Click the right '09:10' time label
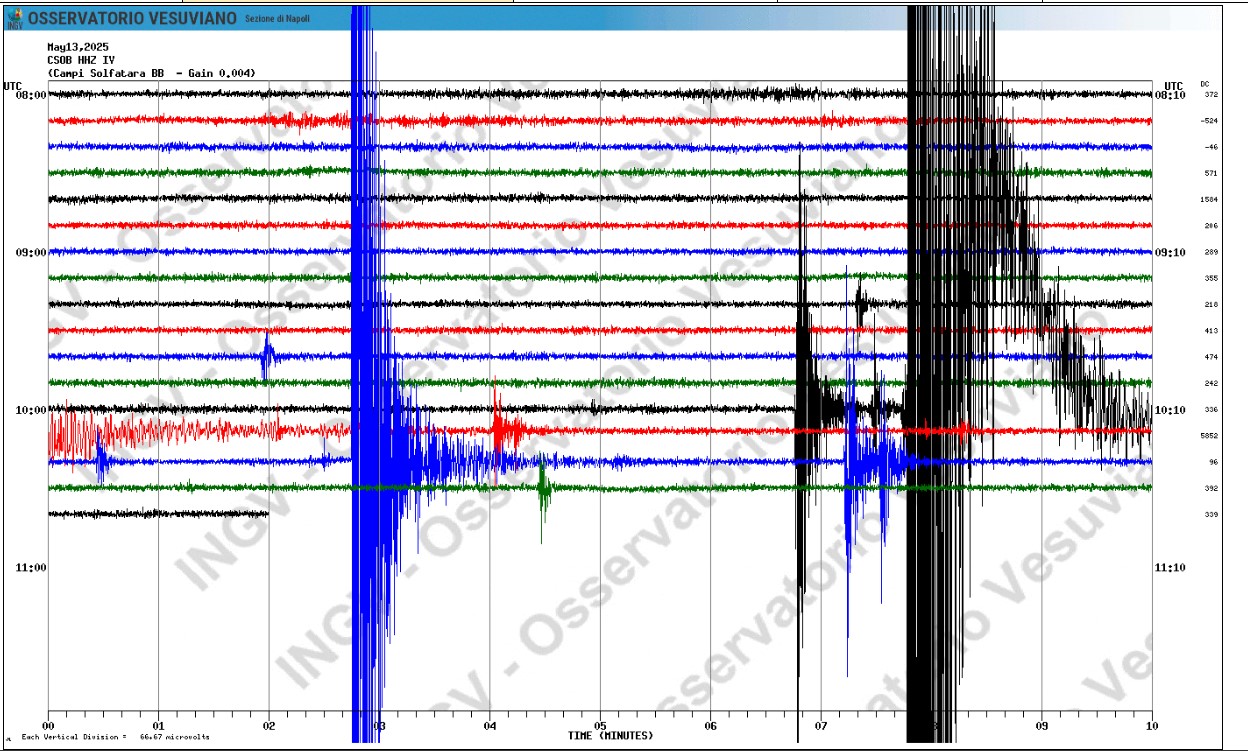Image resolution: width=1248 pixels, height=751 pixels. point(1170,252)
